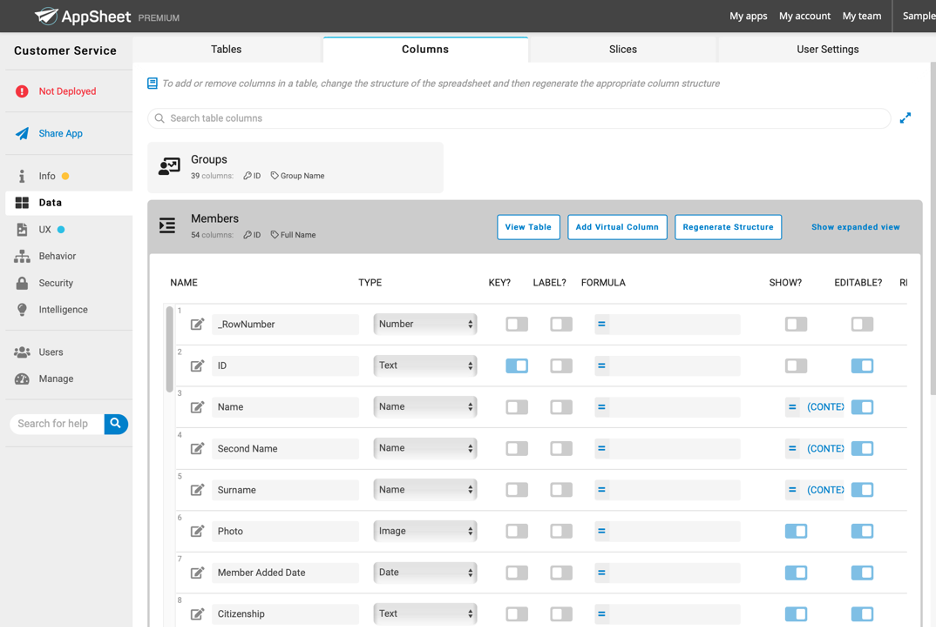Image resolution: width=936 pixels, height=627 pixels.
Task: Edit the _RowNumber column via pencil icon
Action: tap(197, 324)
